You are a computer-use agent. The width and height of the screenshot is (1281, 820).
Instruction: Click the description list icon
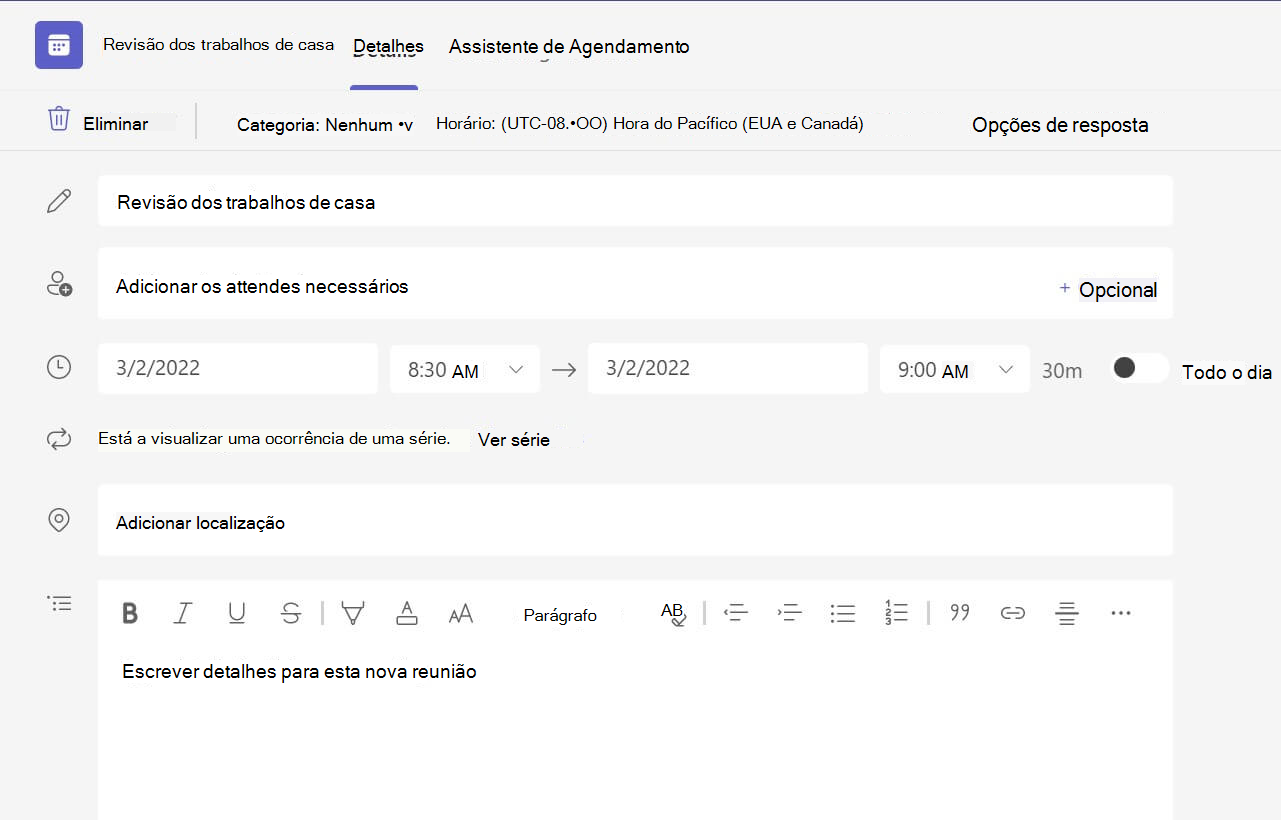click(x=59, y=603)
